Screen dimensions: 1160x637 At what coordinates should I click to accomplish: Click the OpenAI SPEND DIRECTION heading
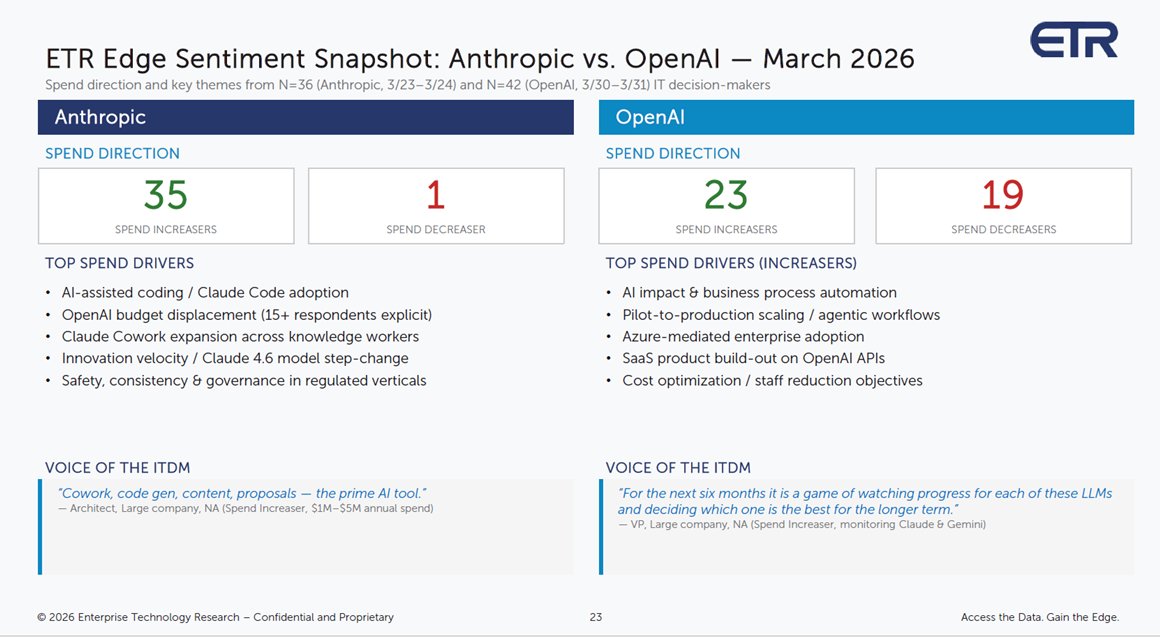(672, 153)
